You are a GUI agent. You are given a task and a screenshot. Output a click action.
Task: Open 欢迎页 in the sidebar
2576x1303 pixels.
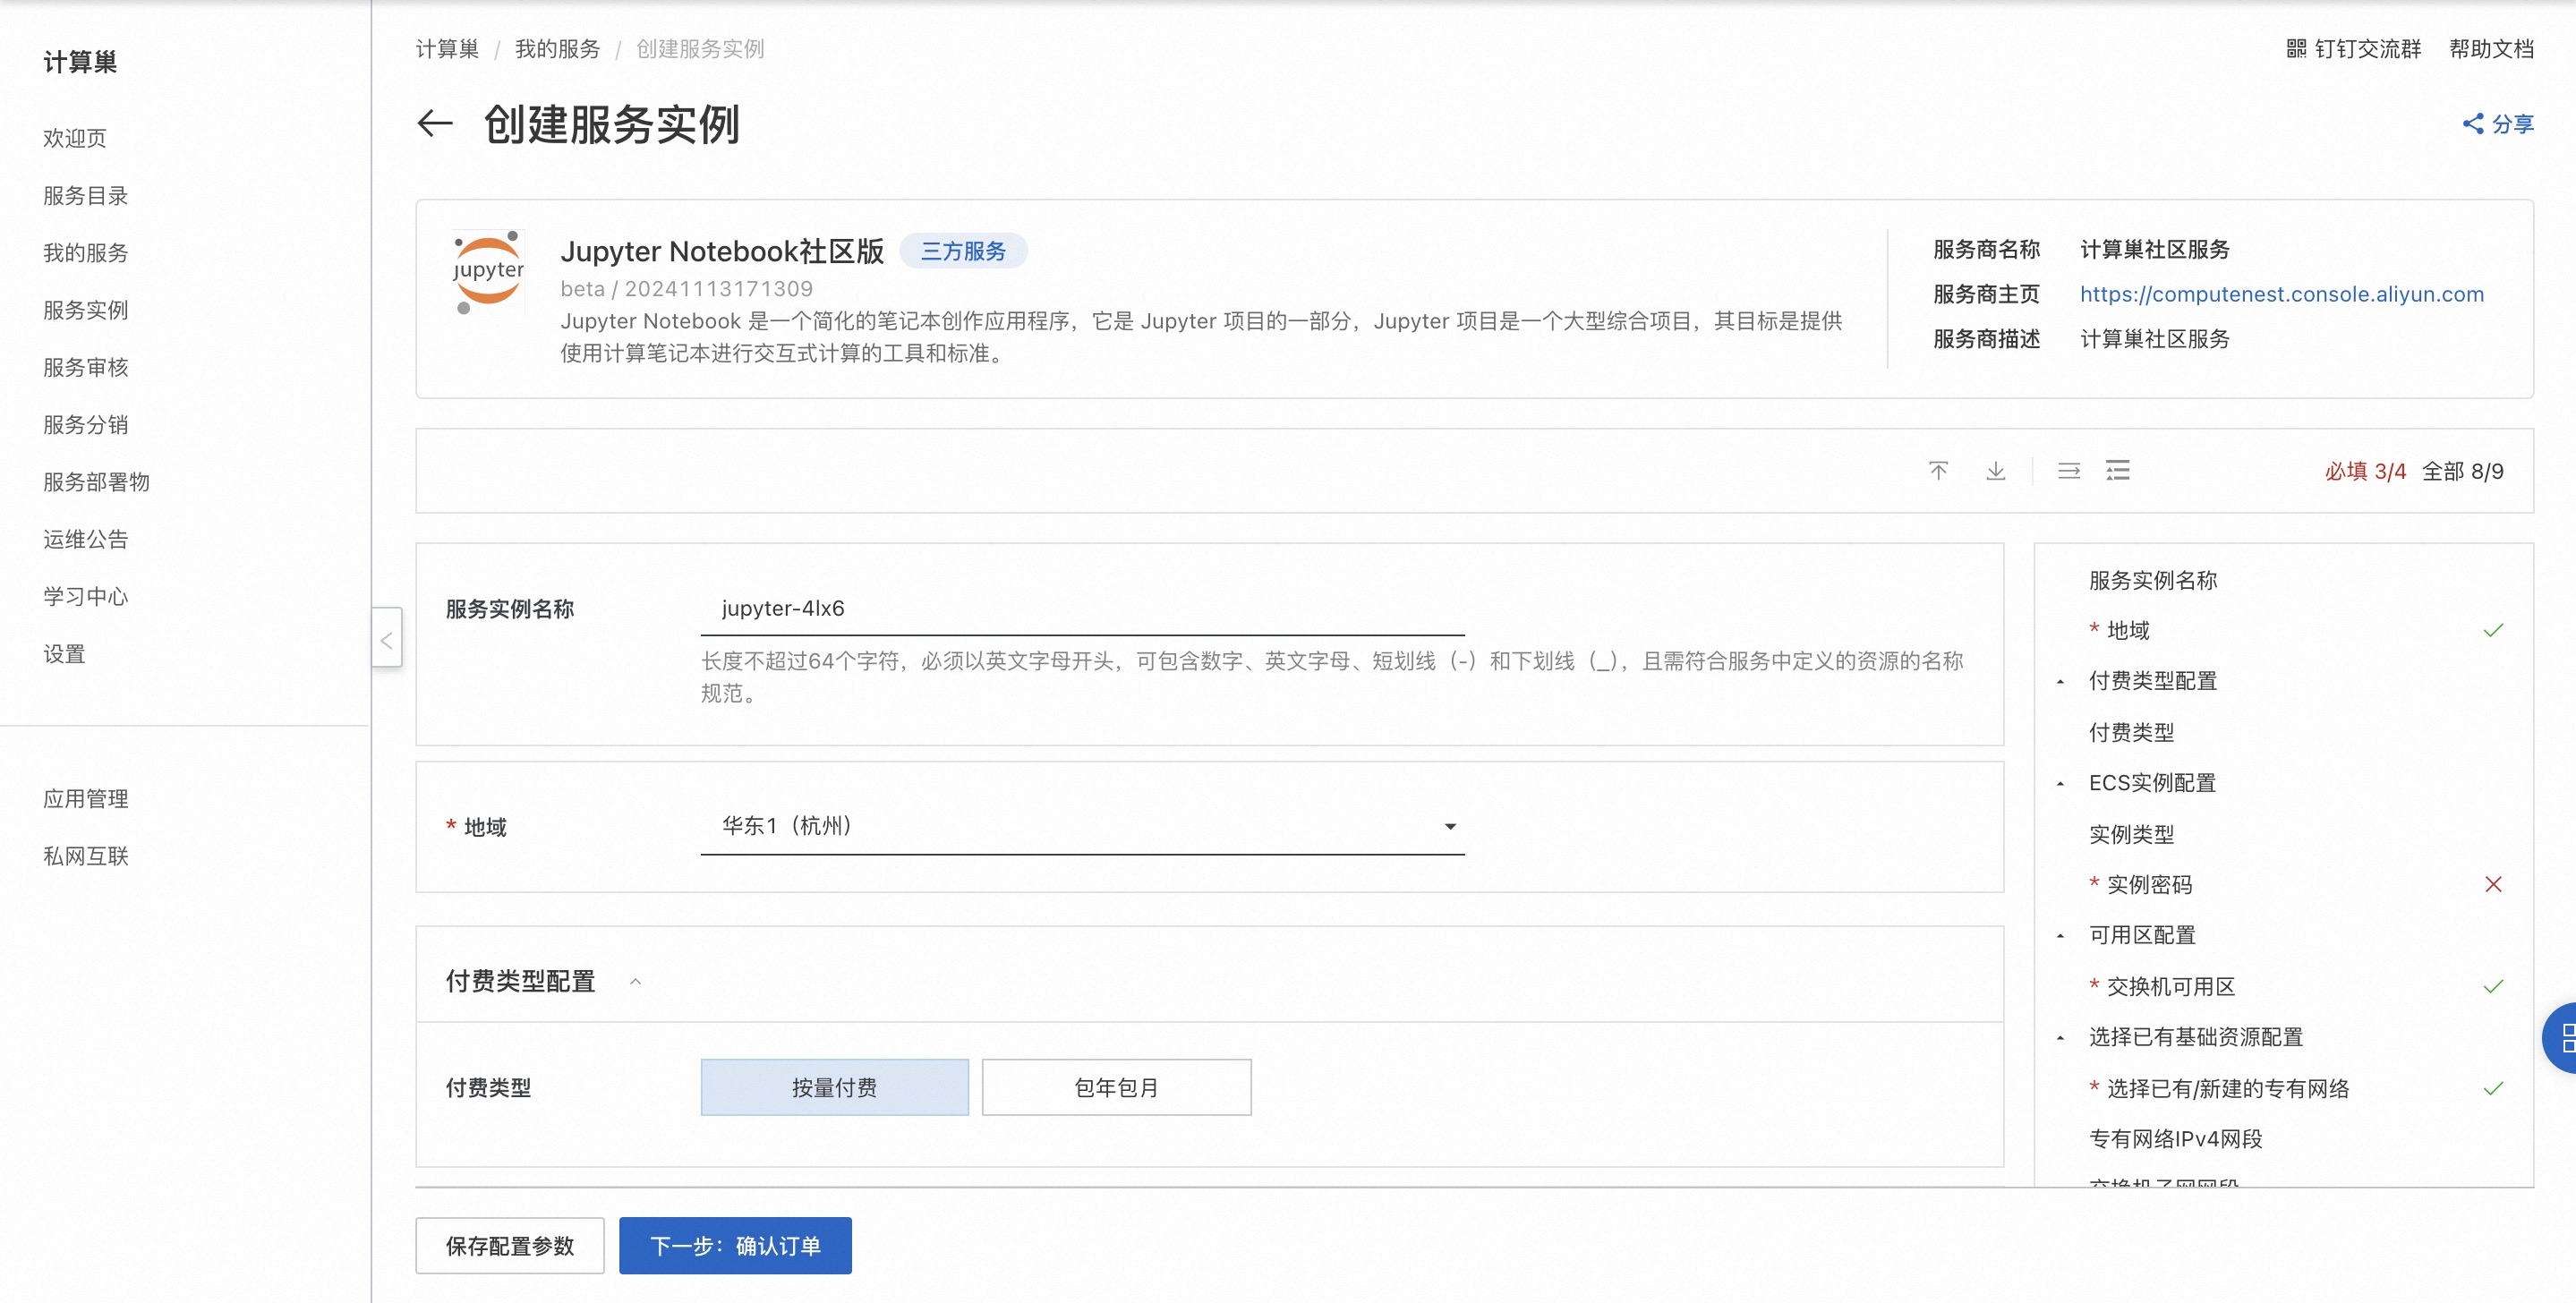tap(75, 139)
